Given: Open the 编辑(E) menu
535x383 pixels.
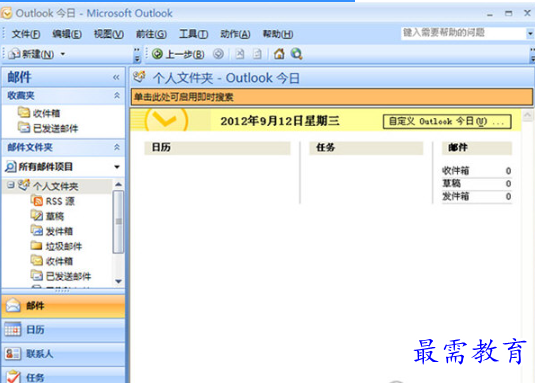Looking at the screenshot, I should pyautogui.click(x=67, y=34).
